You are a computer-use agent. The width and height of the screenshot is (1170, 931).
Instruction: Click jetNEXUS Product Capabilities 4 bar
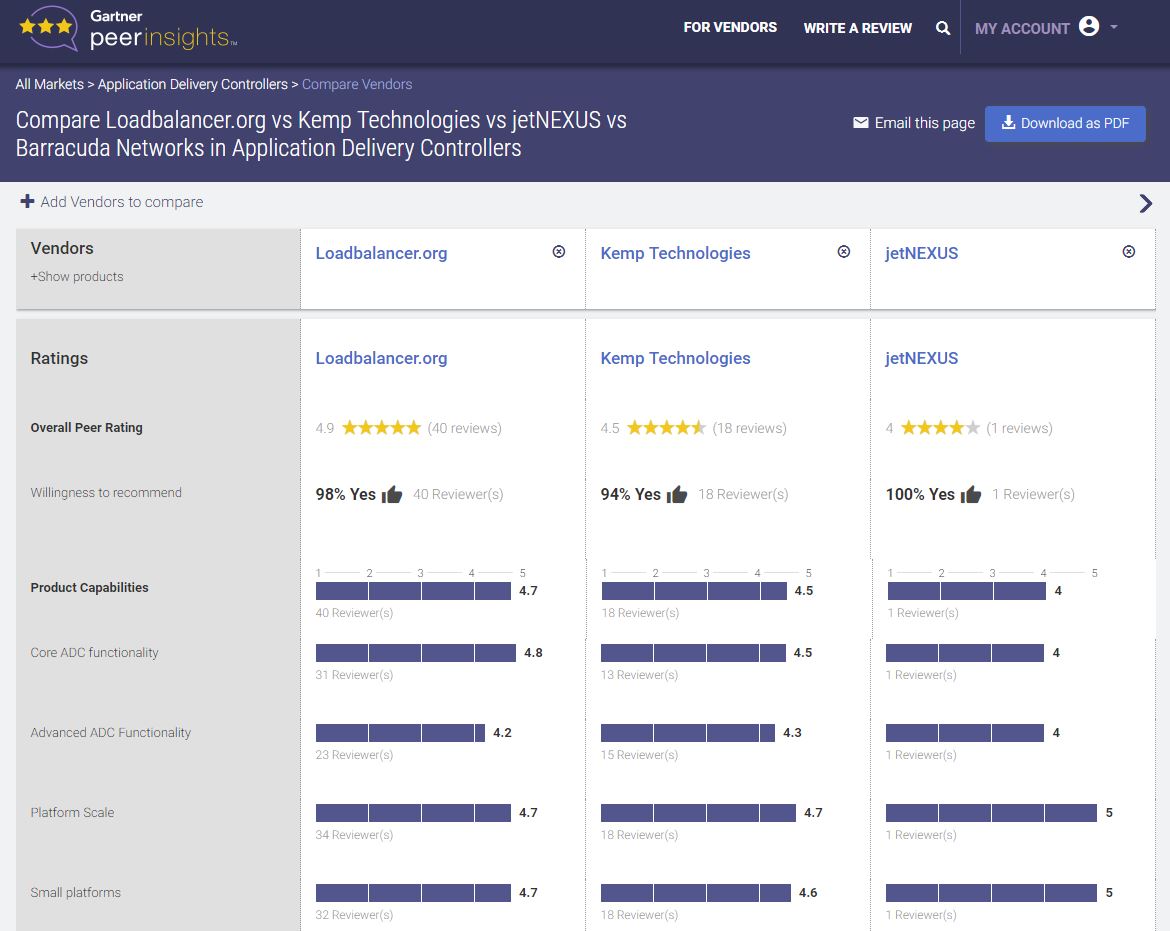pyautogui.click(x=966, y=591)
